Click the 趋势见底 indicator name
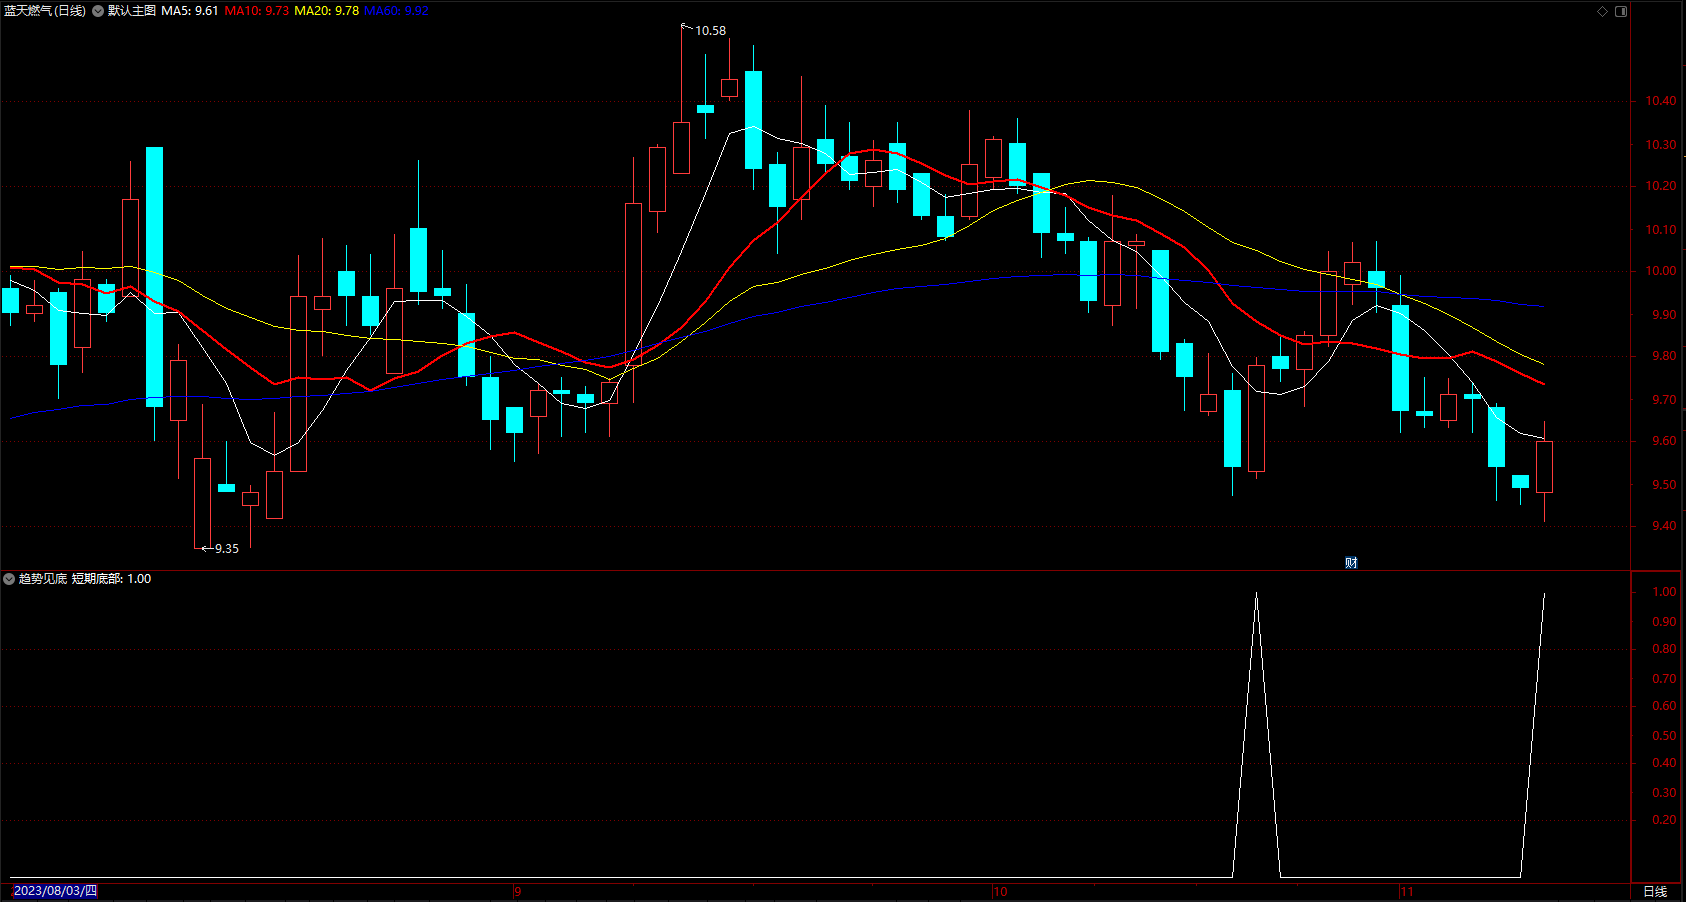Image resolution: width=1686 pixels, height=902 pixels. click(x=43, y=579)
